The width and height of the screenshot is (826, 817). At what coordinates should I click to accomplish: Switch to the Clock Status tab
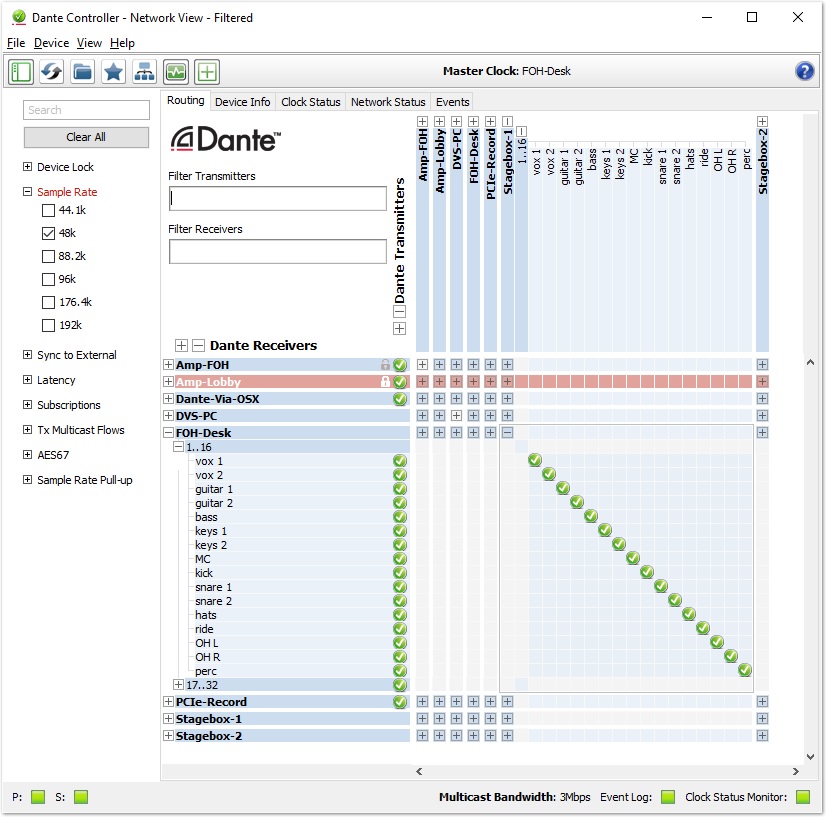(310, 102)
